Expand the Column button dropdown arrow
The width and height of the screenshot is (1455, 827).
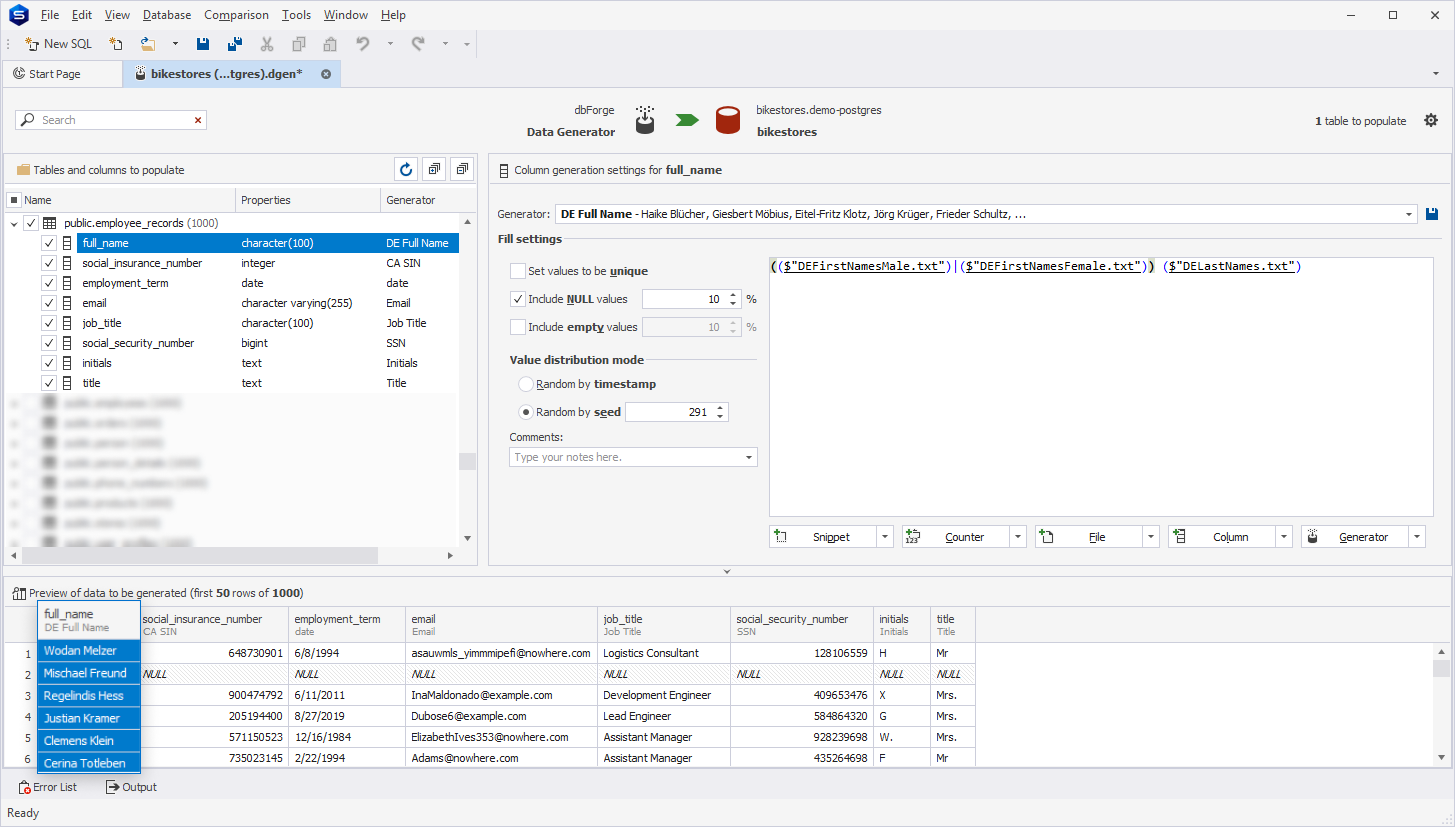click(x=1284, y=537)
